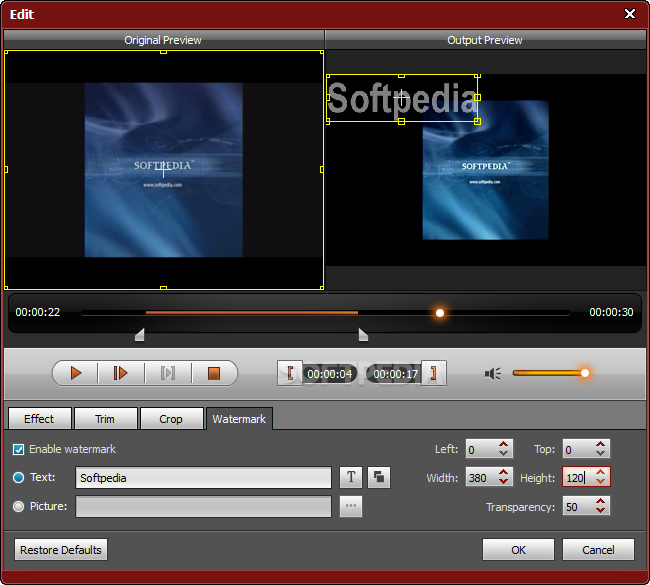Click the Cancel button
Screen dimensions: 650x585
tap(598, 550)
